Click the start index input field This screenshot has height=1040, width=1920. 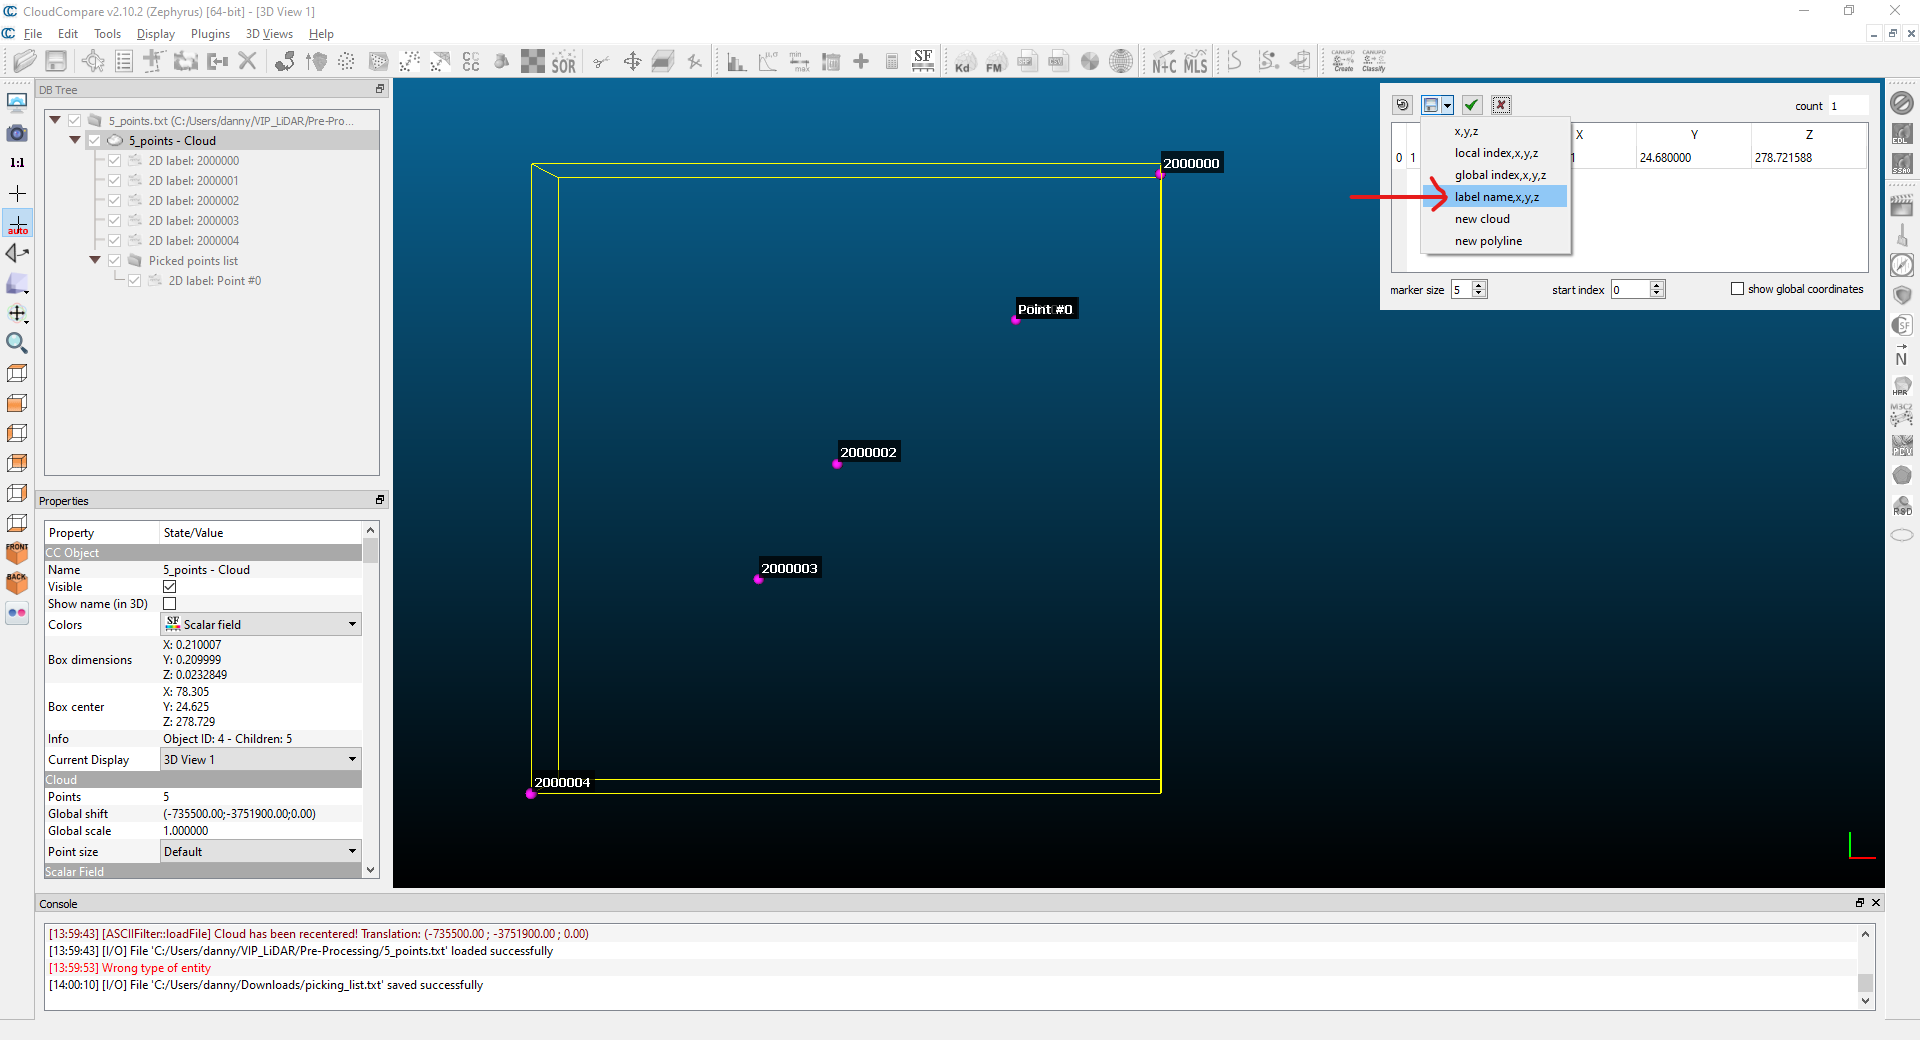pos(1630,290)
